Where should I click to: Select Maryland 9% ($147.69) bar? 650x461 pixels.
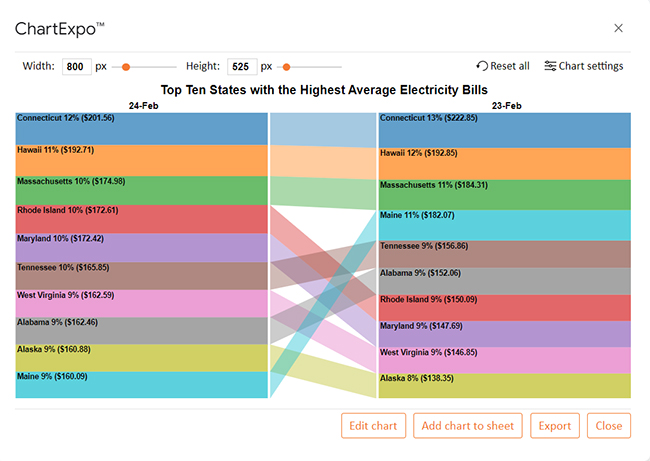click(x=505, y=334)
